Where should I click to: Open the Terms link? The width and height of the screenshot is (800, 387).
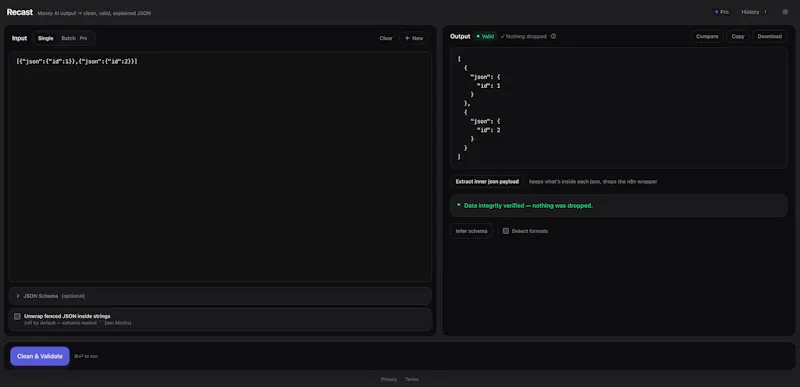(412, 379)
